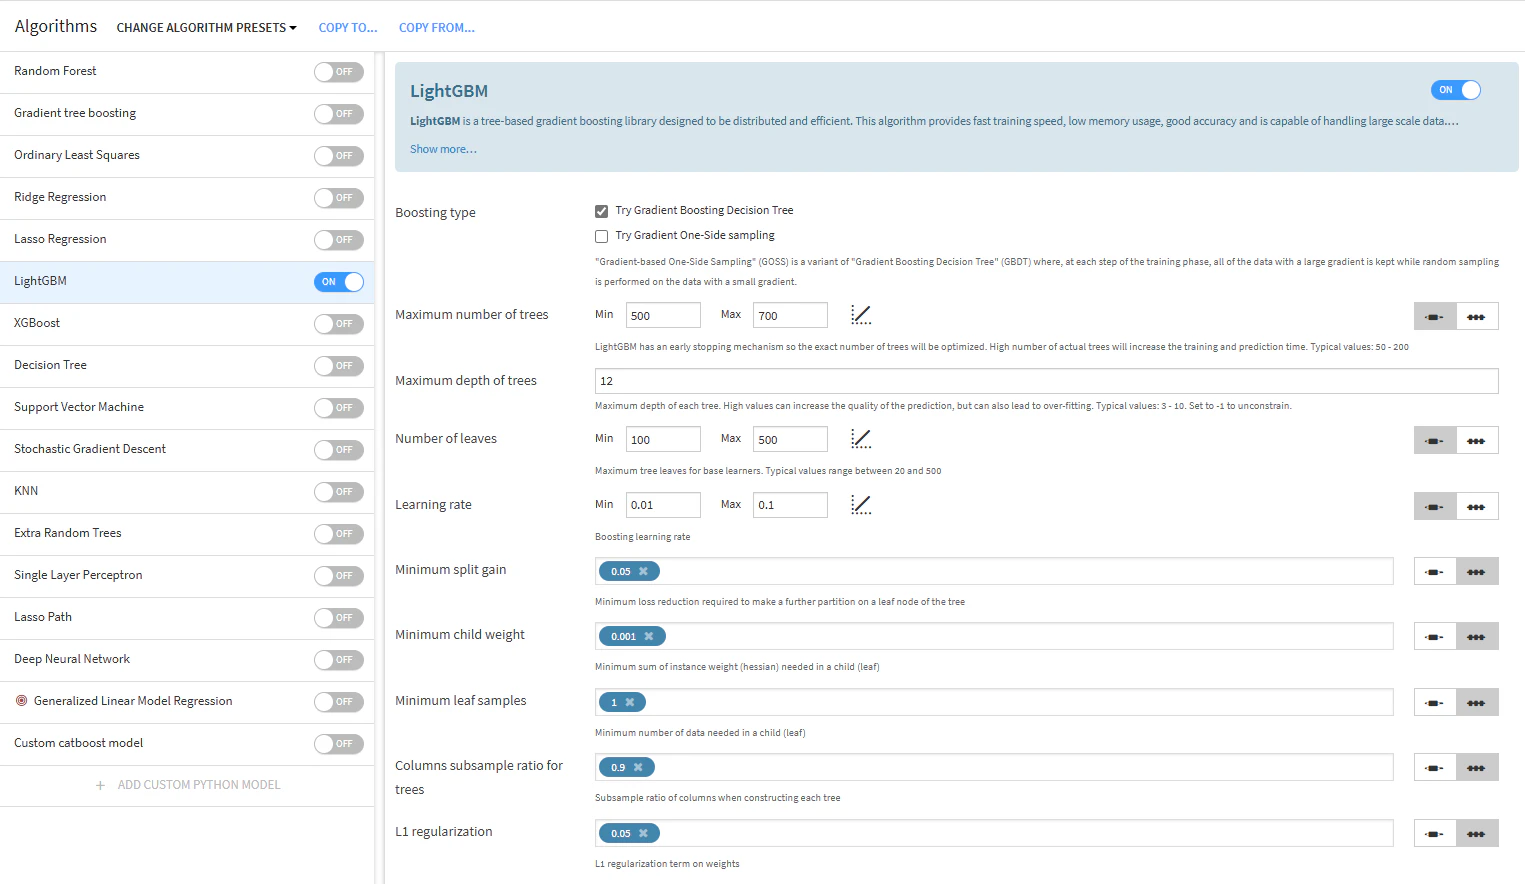The height and width of the screenshot is (884, 1525).
Task: Click the Max field for Learning rate
Action: (791, 505)
